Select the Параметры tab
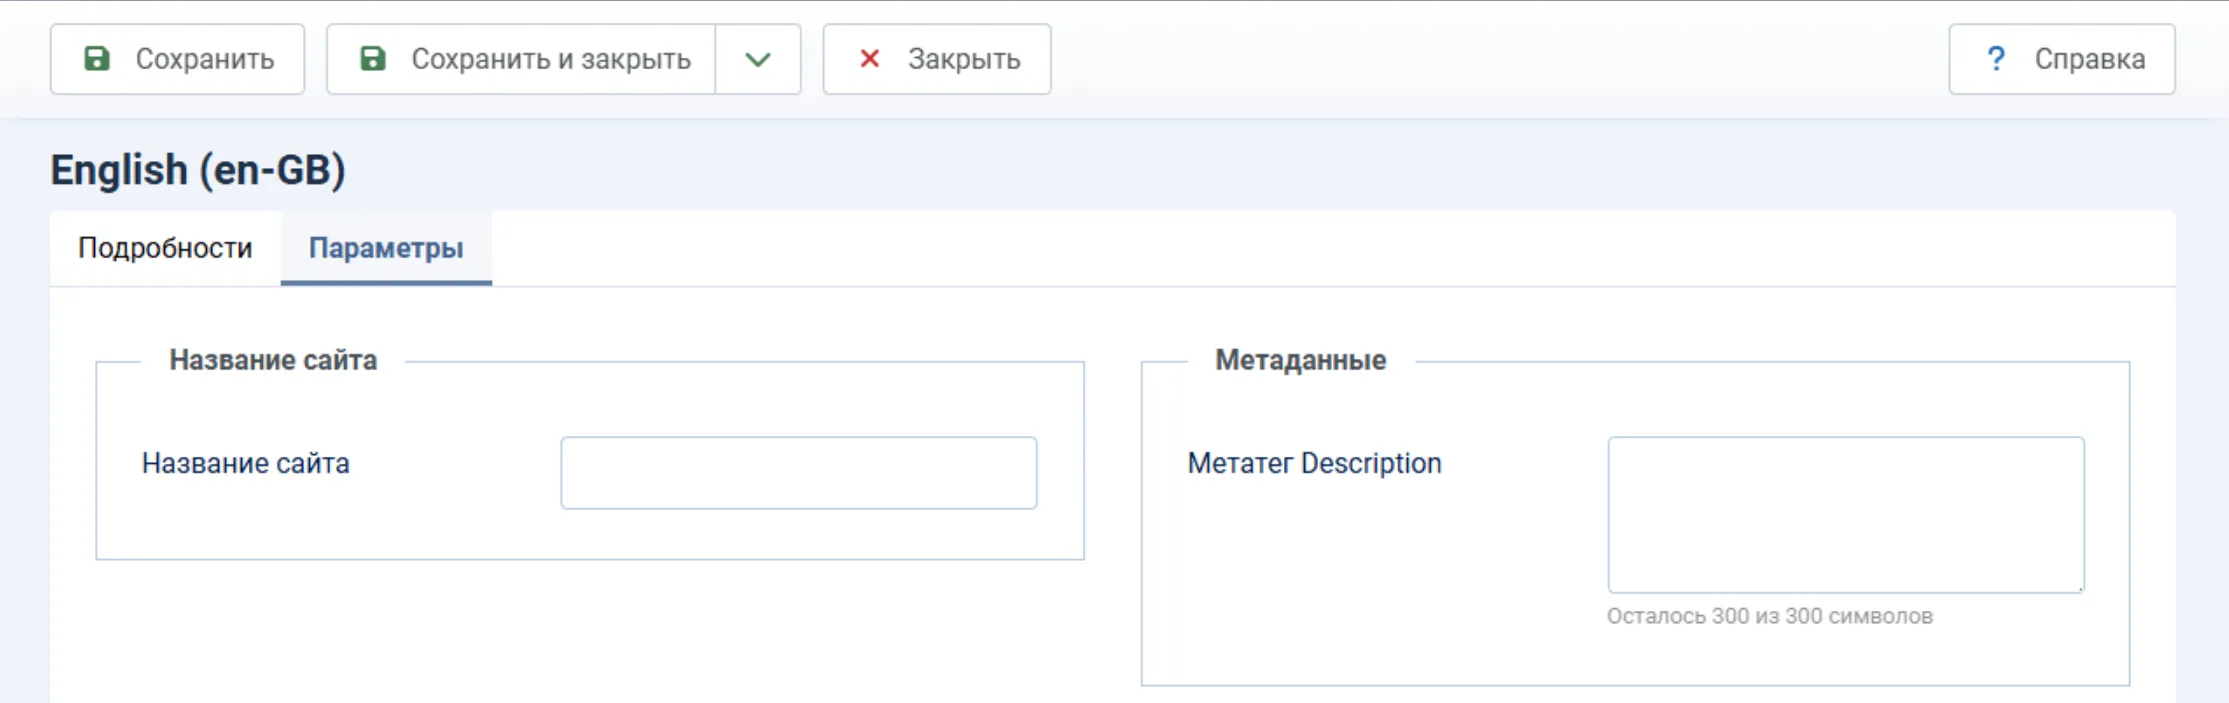 point(386,248)
